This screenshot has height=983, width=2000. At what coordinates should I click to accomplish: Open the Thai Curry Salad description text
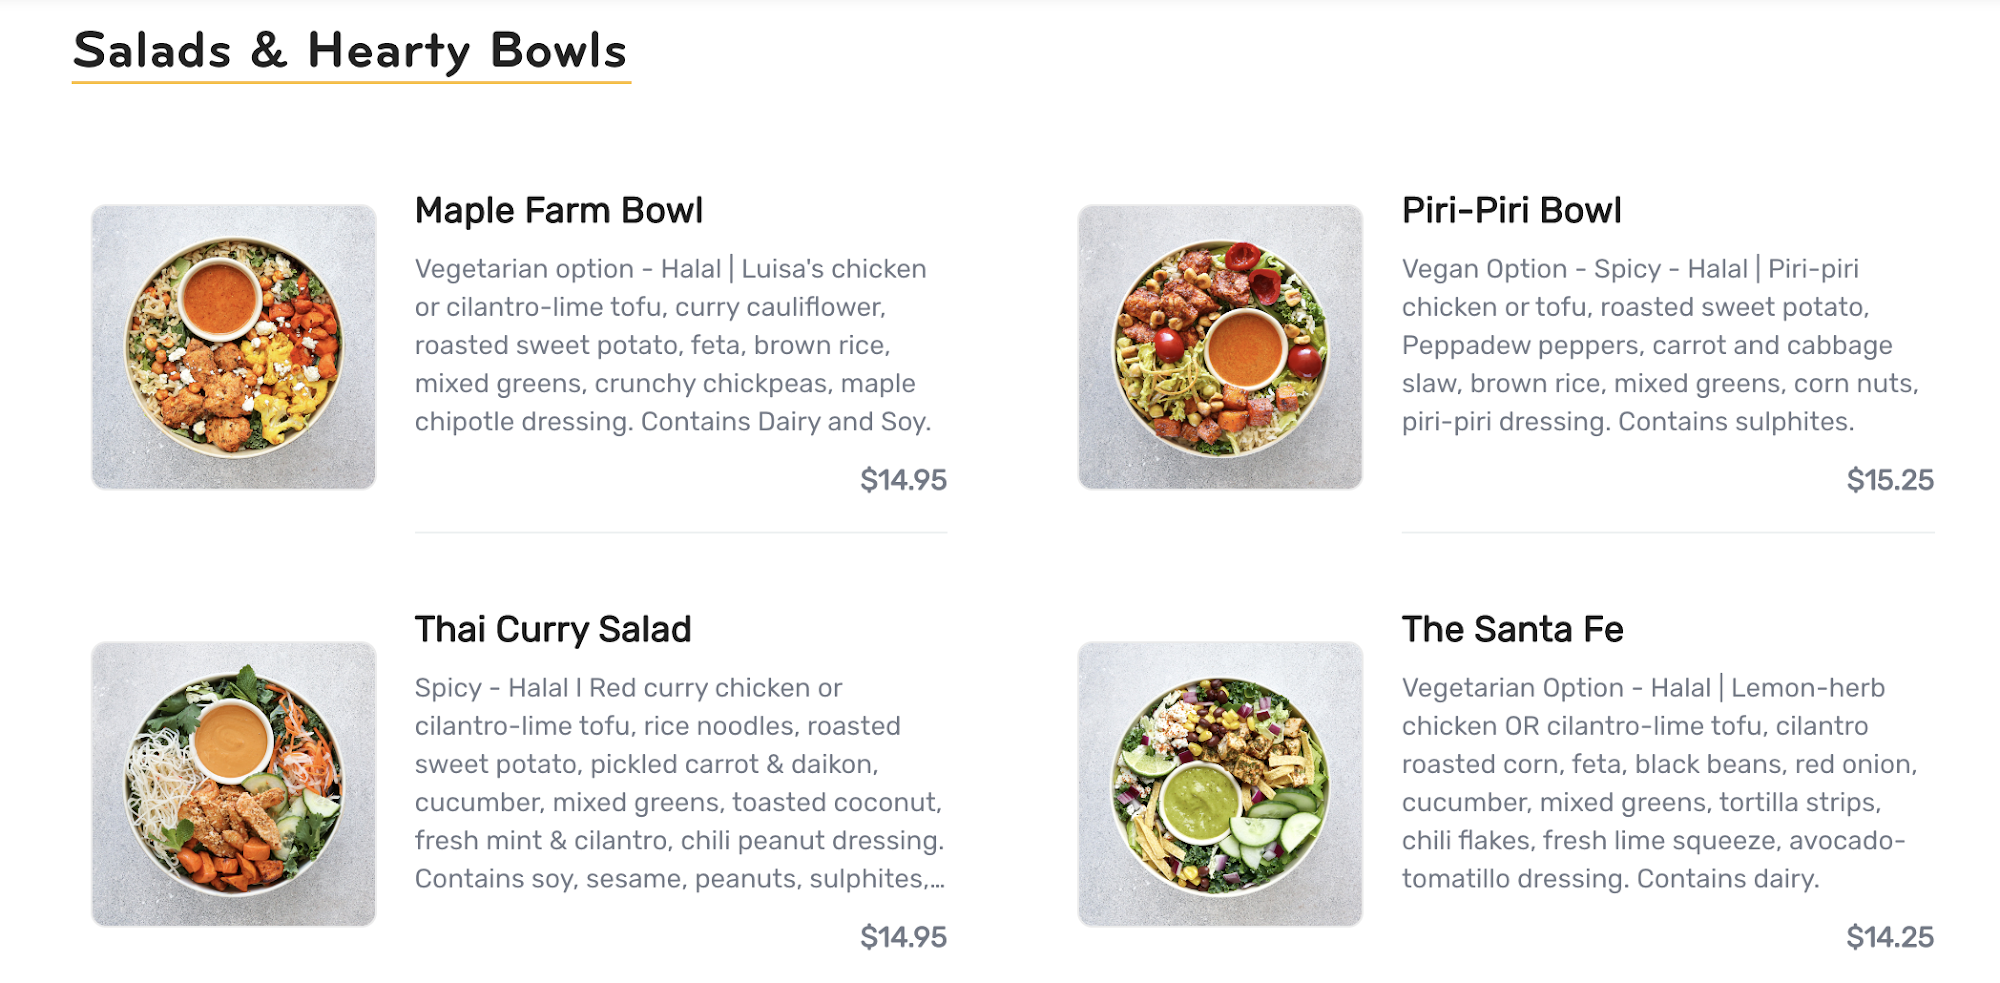click(x=678, y=783)
